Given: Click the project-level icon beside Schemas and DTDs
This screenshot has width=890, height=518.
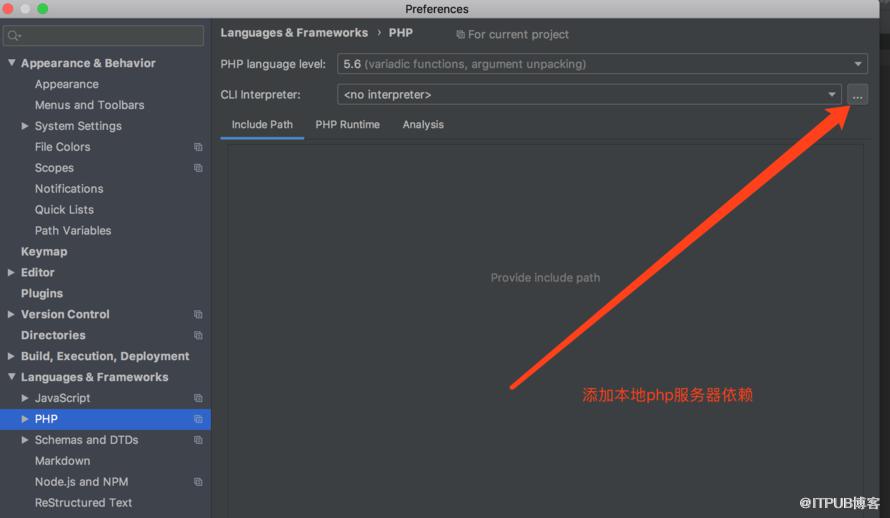Looking at the screenshot, I should tap(198, 440).
